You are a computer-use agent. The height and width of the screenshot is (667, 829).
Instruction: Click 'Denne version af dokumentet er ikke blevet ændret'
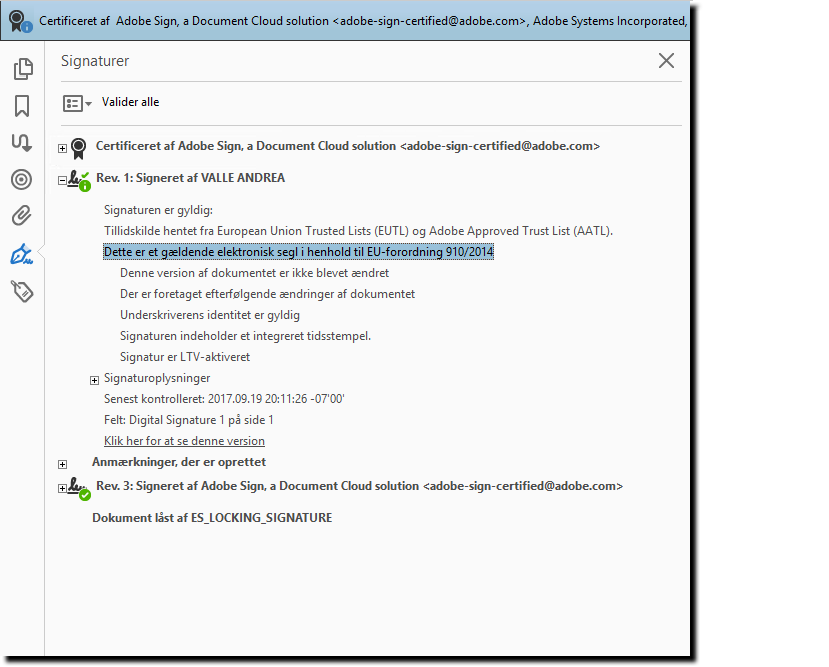click(x=254, y=273)
